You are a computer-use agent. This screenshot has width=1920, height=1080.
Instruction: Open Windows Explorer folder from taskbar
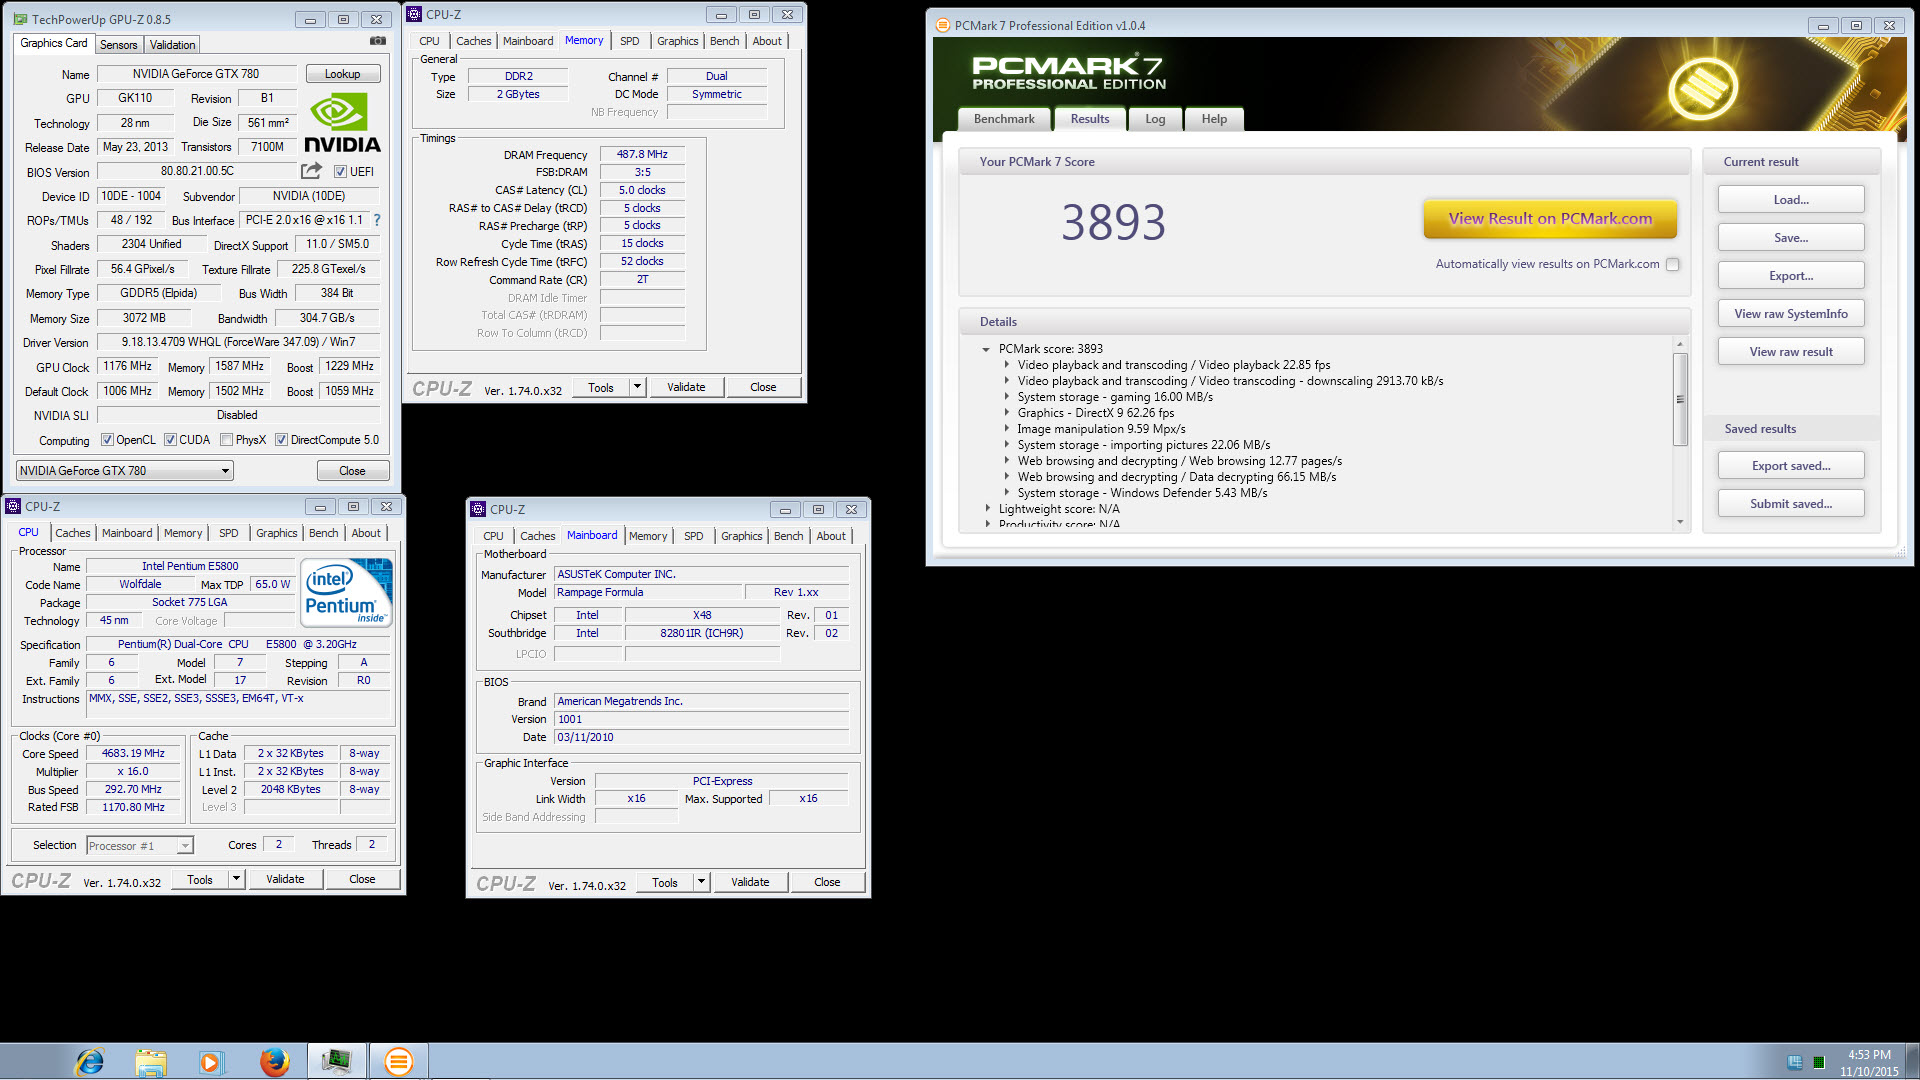151,1061
